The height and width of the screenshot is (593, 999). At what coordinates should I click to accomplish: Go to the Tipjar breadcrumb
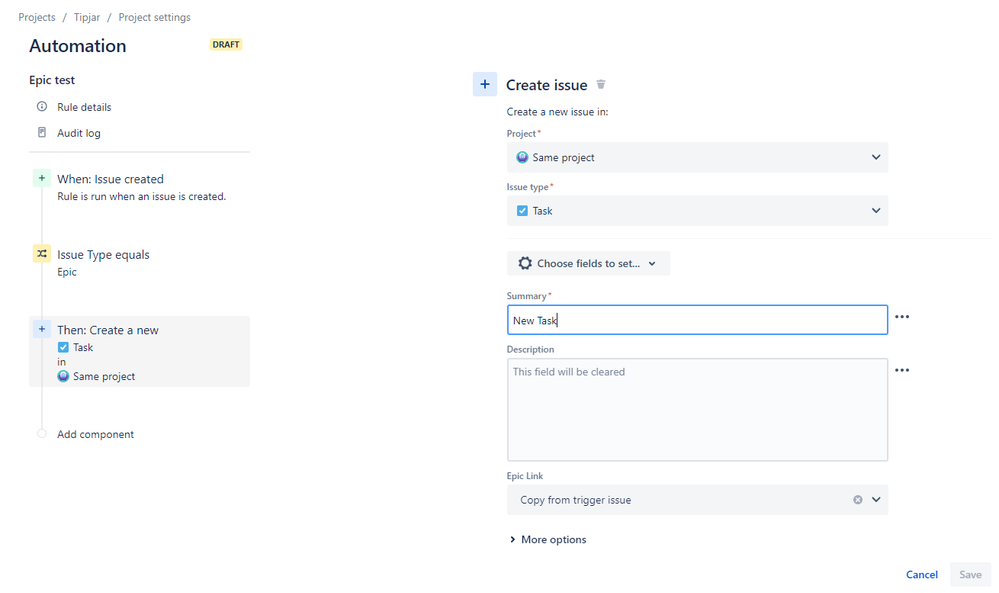pyautogui.click(x=87, y=17)
